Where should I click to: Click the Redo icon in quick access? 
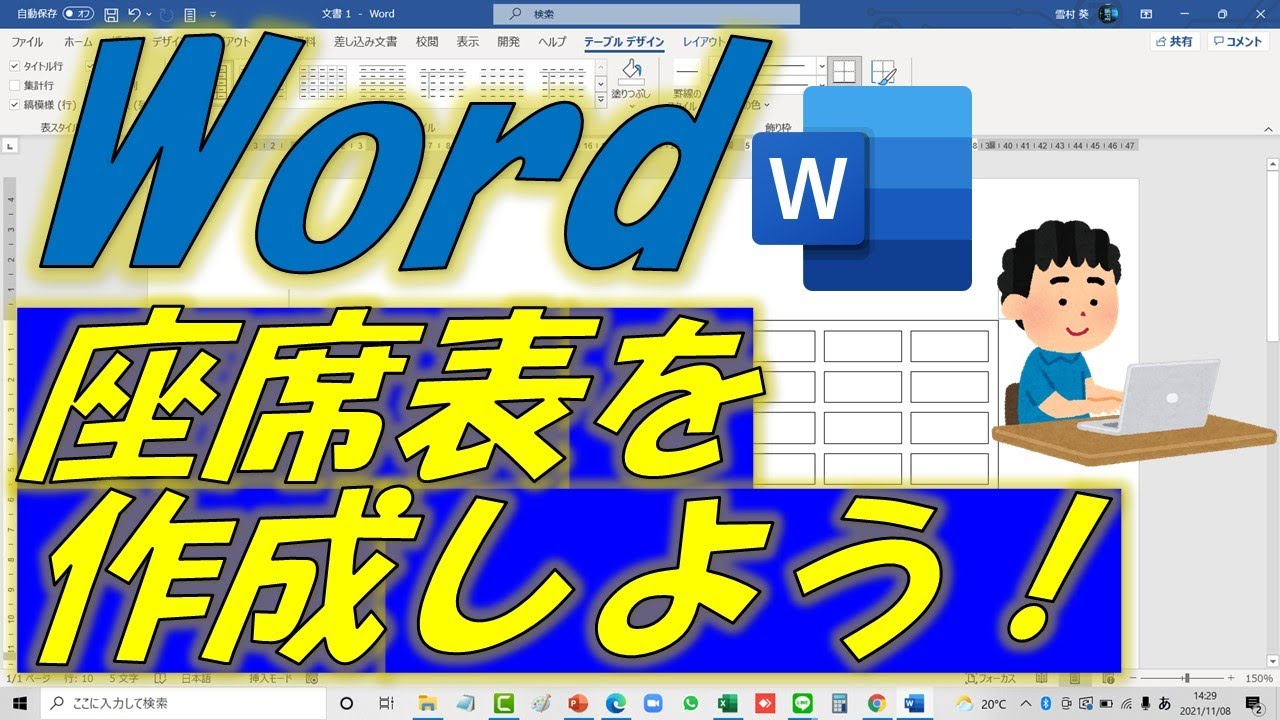(166, 14)
